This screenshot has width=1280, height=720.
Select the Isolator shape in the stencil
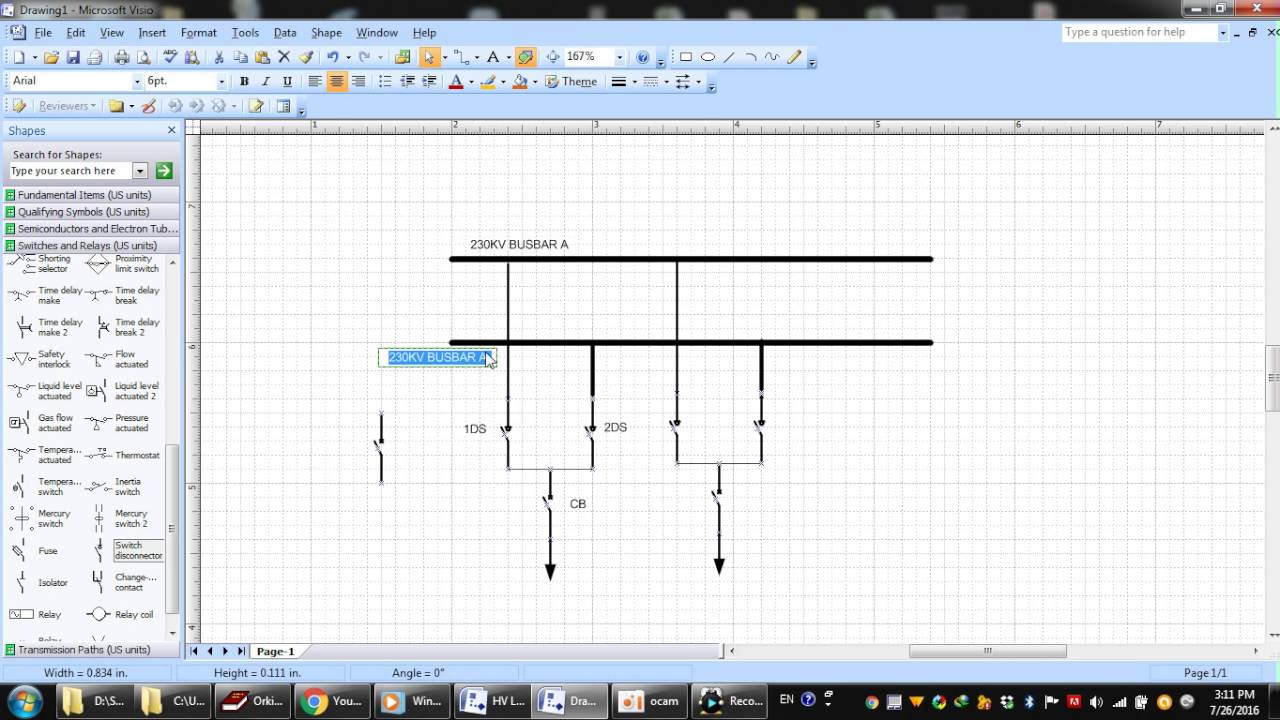tap(40, 583)
